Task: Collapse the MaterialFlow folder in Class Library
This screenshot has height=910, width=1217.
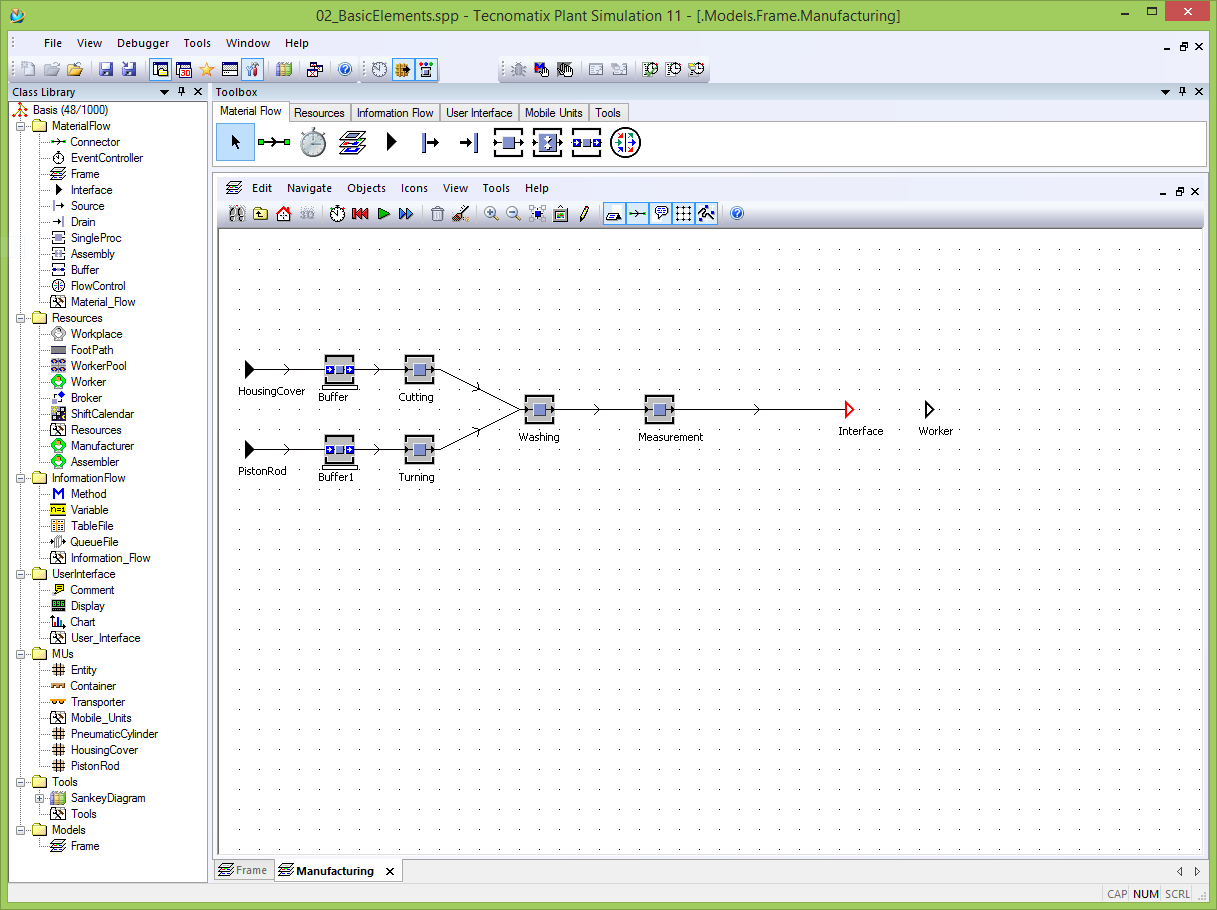Action: (x=21, y=126)
